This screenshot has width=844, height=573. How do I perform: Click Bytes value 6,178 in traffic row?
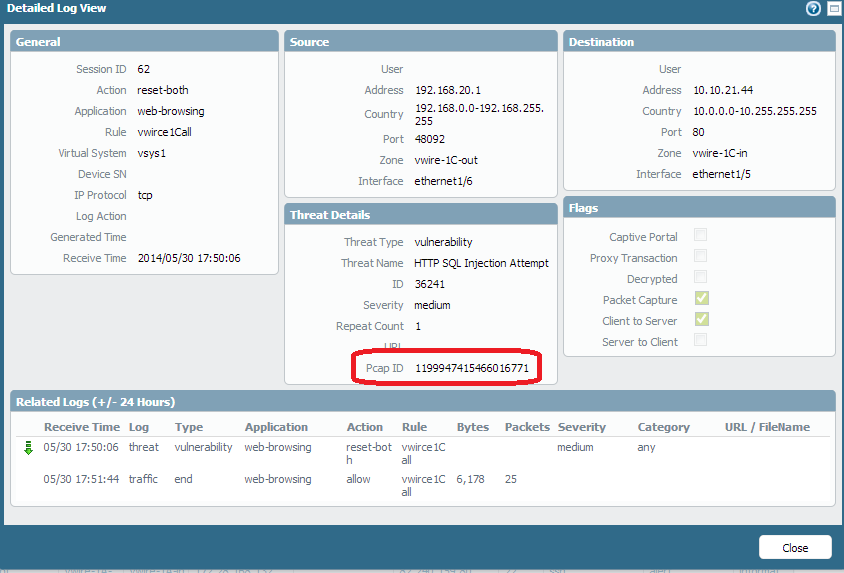(x=470, y=479)
